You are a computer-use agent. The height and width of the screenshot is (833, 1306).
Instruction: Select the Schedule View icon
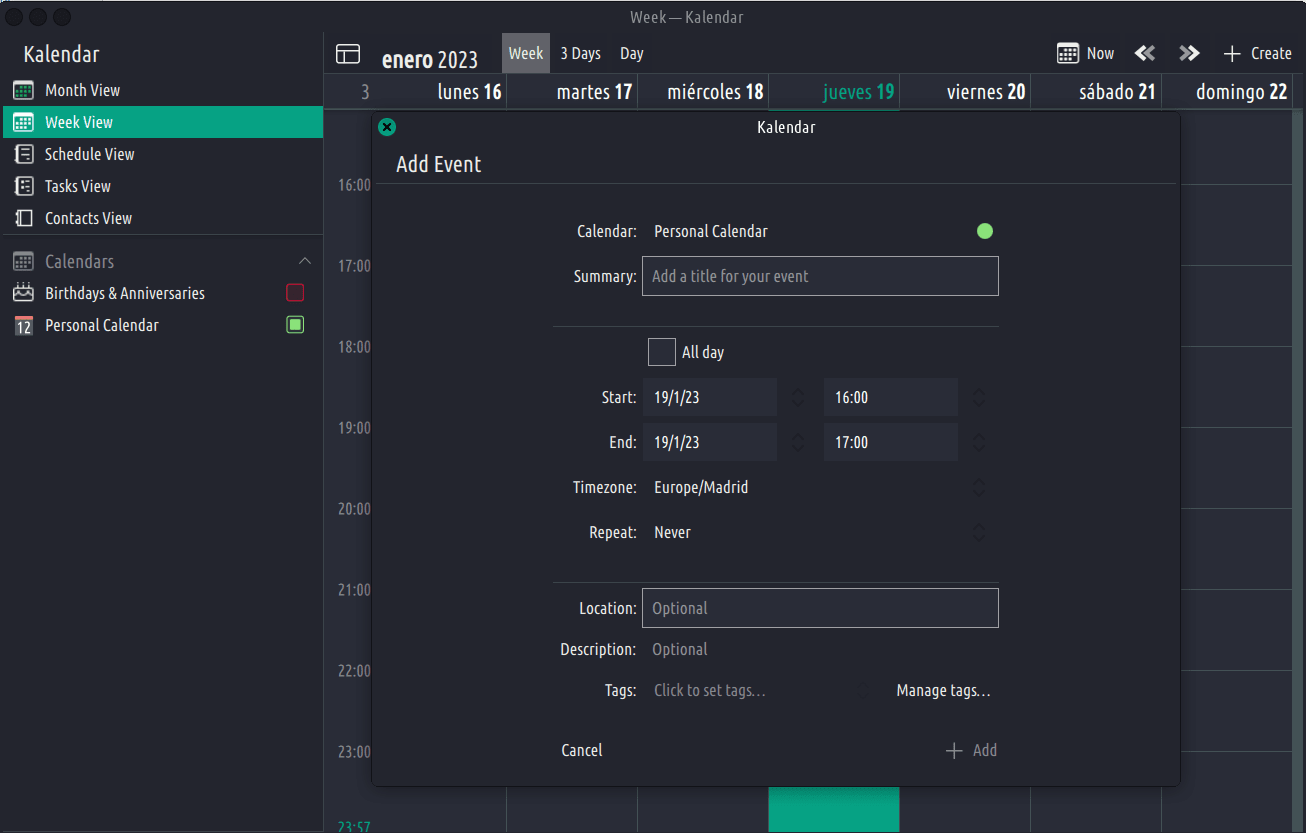[24, 154]
